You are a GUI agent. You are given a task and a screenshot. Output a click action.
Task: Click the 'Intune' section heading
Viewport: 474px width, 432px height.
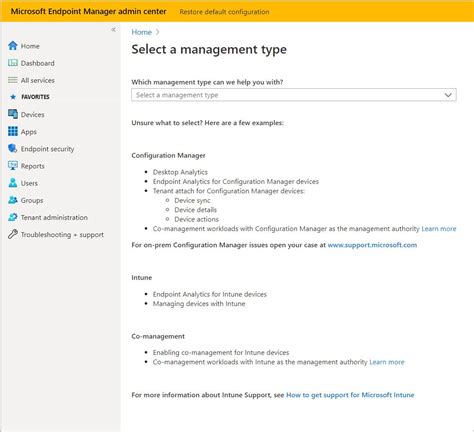point(142,278)
